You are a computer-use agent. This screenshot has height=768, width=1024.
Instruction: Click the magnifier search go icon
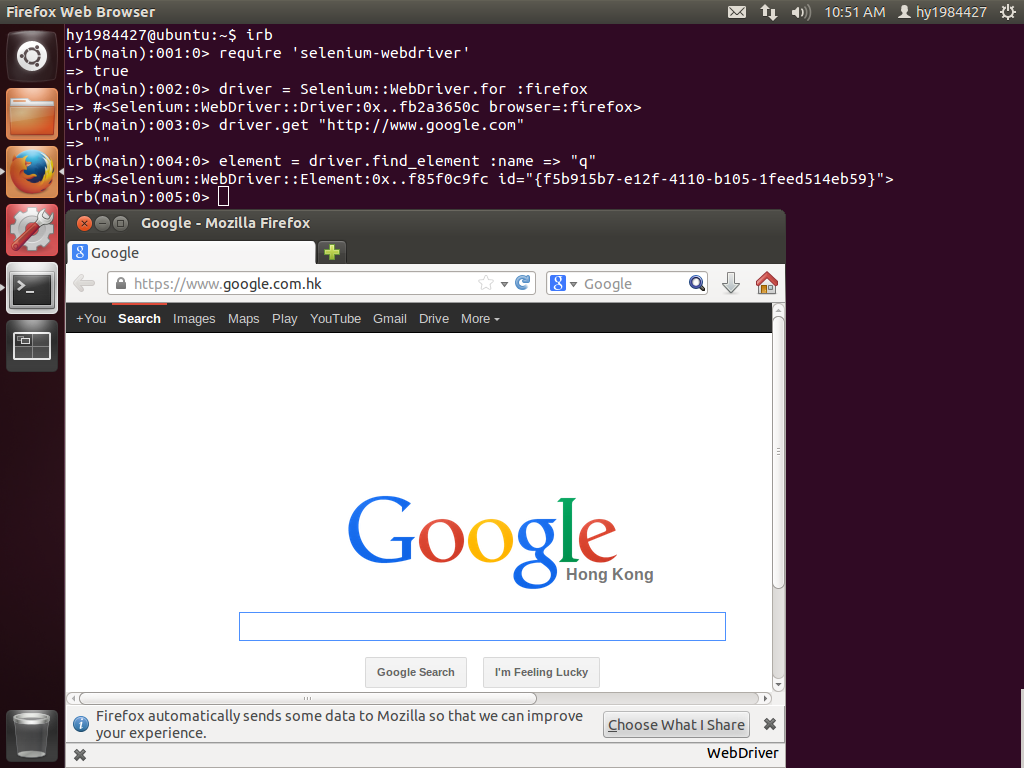pyautogui.click(x=697, y=283)
